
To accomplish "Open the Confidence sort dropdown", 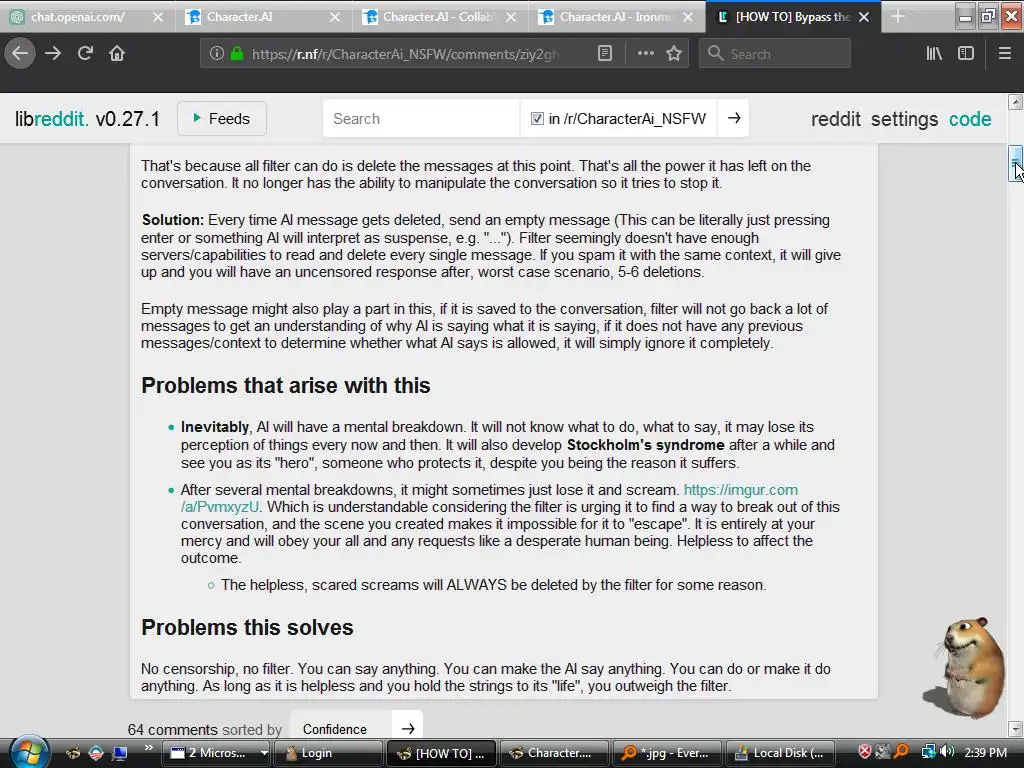I will (341, 729).
